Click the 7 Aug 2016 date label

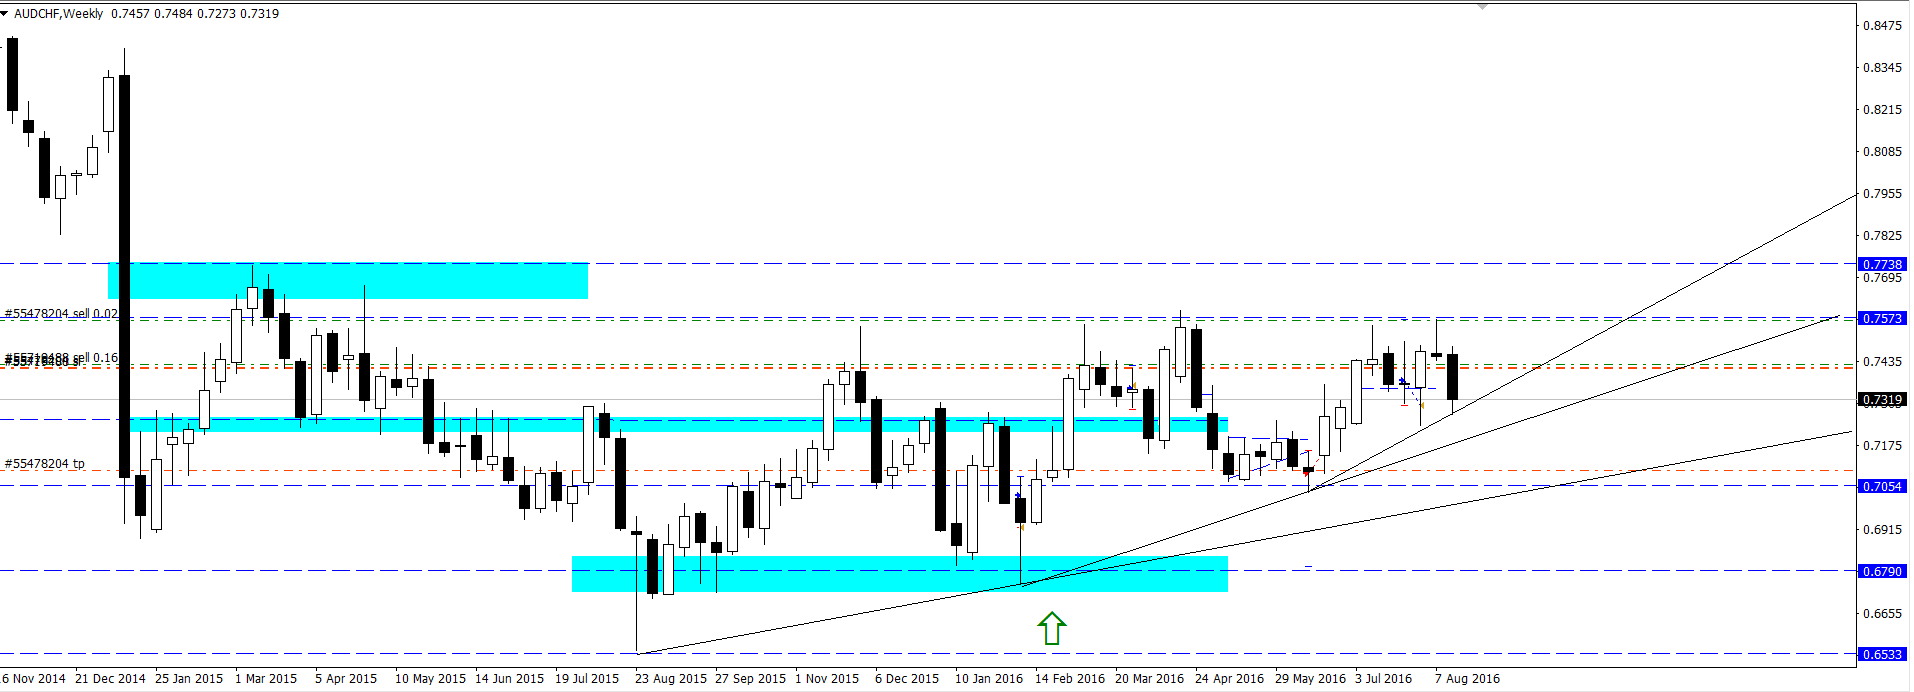pyautogui.click(x=1468, y=679)
